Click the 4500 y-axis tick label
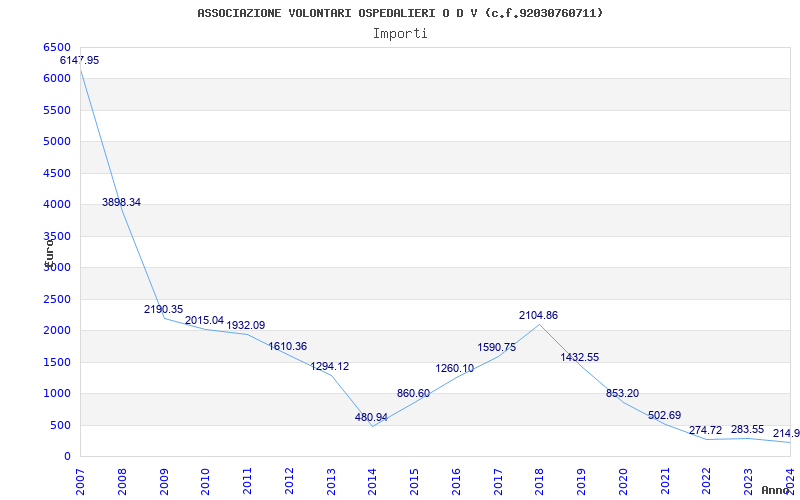 pyautogui.click(x=57, y=173)
